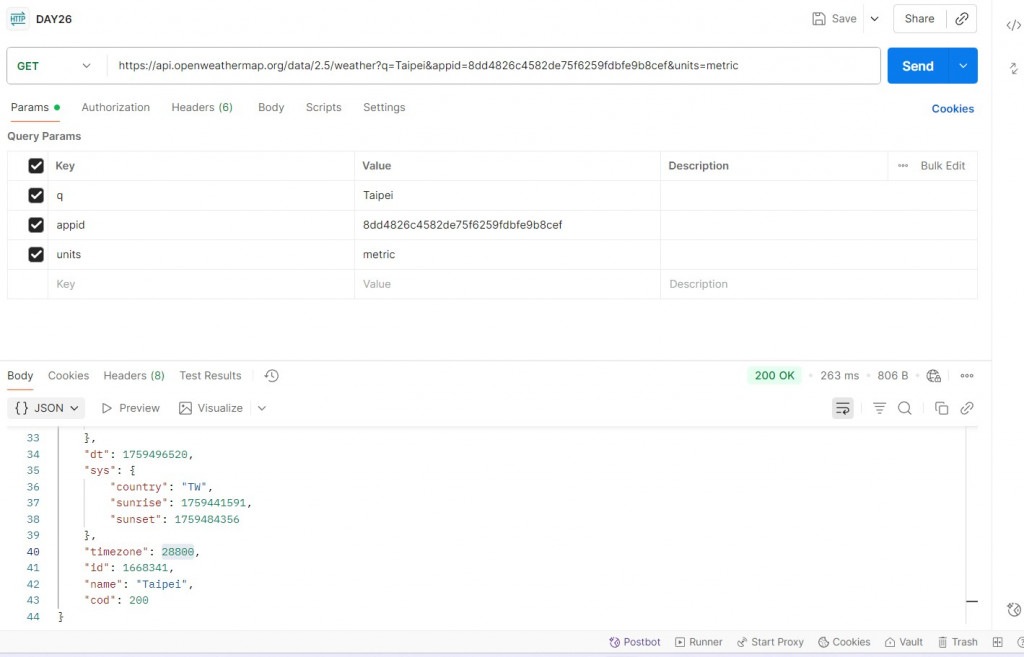1024x657 pixels.
Task: Copy response body icon
Action: tap(941, 408)
